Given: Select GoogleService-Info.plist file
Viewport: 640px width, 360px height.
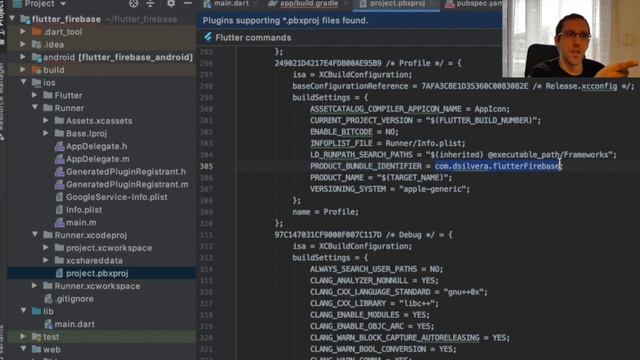Looking at the screenshot, I should (117, 197).
